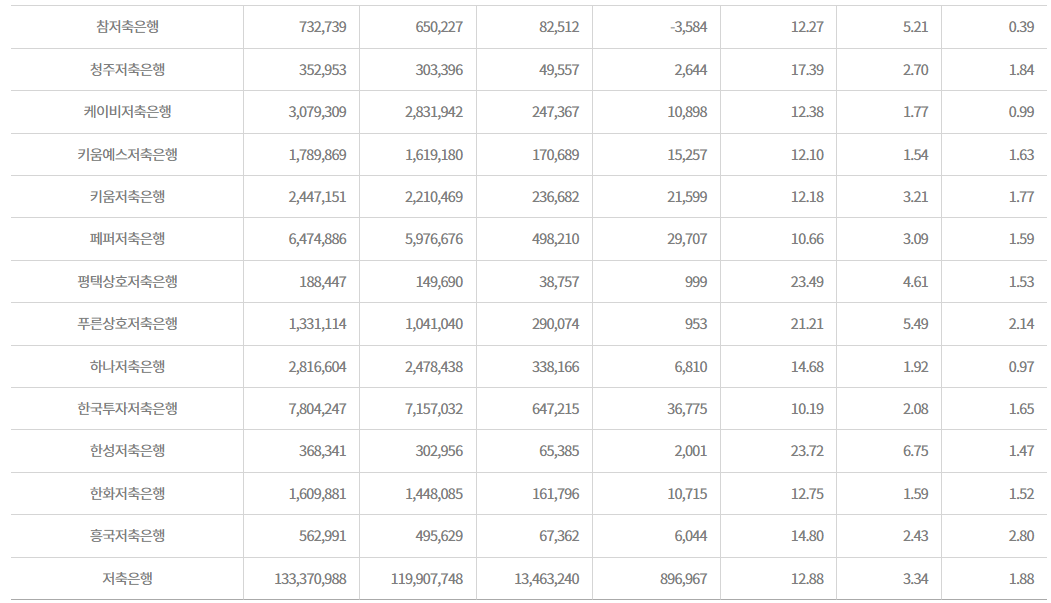The image size is (1051, 603).
Task: Select the 896,967 net income total
Action: coord(684,579)
